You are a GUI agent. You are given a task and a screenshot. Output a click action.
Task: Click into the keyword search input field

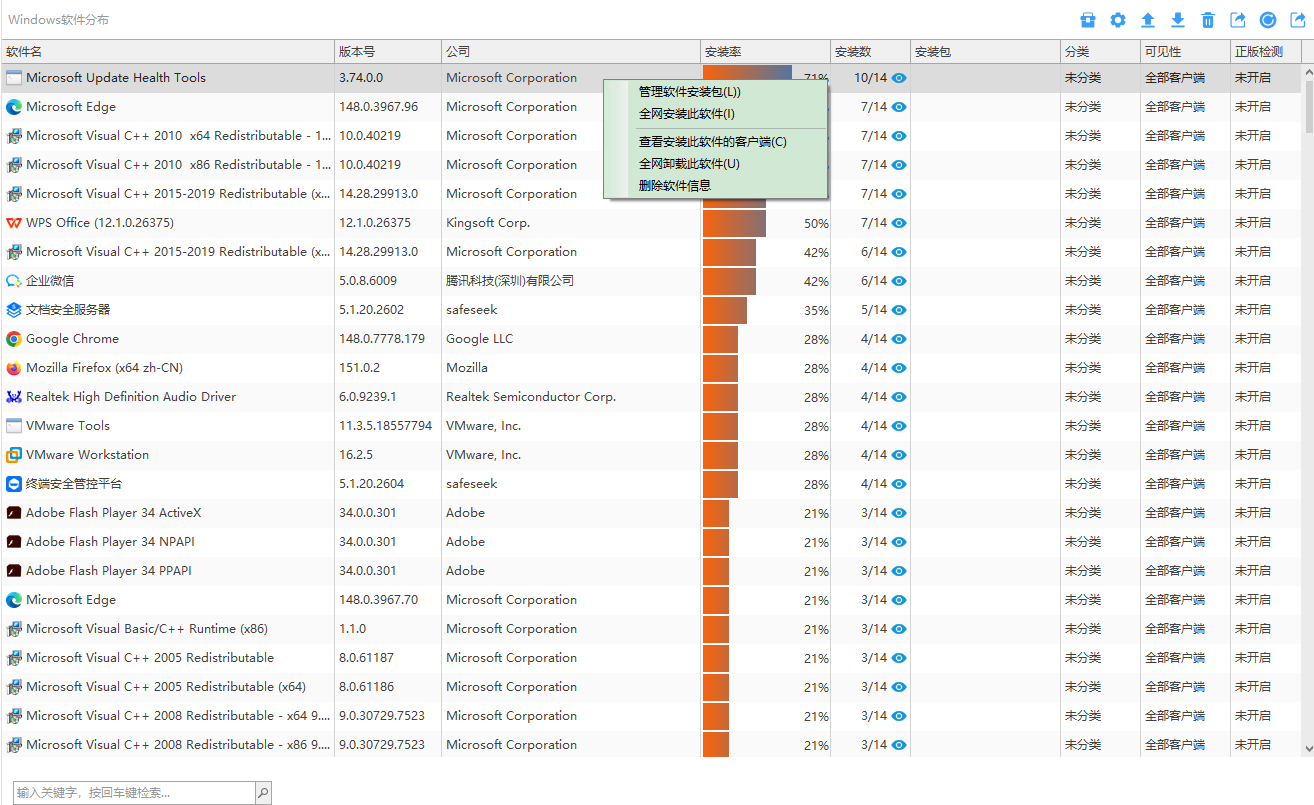(x=134, y=793)
